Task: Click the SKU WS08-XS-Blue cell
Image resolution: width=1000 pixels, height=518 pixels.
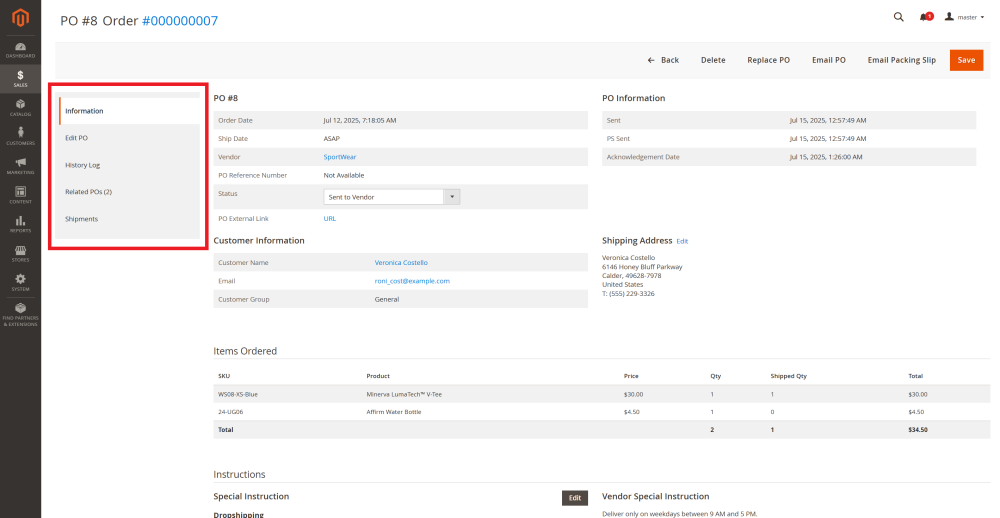Action: [x=238, y=394]
